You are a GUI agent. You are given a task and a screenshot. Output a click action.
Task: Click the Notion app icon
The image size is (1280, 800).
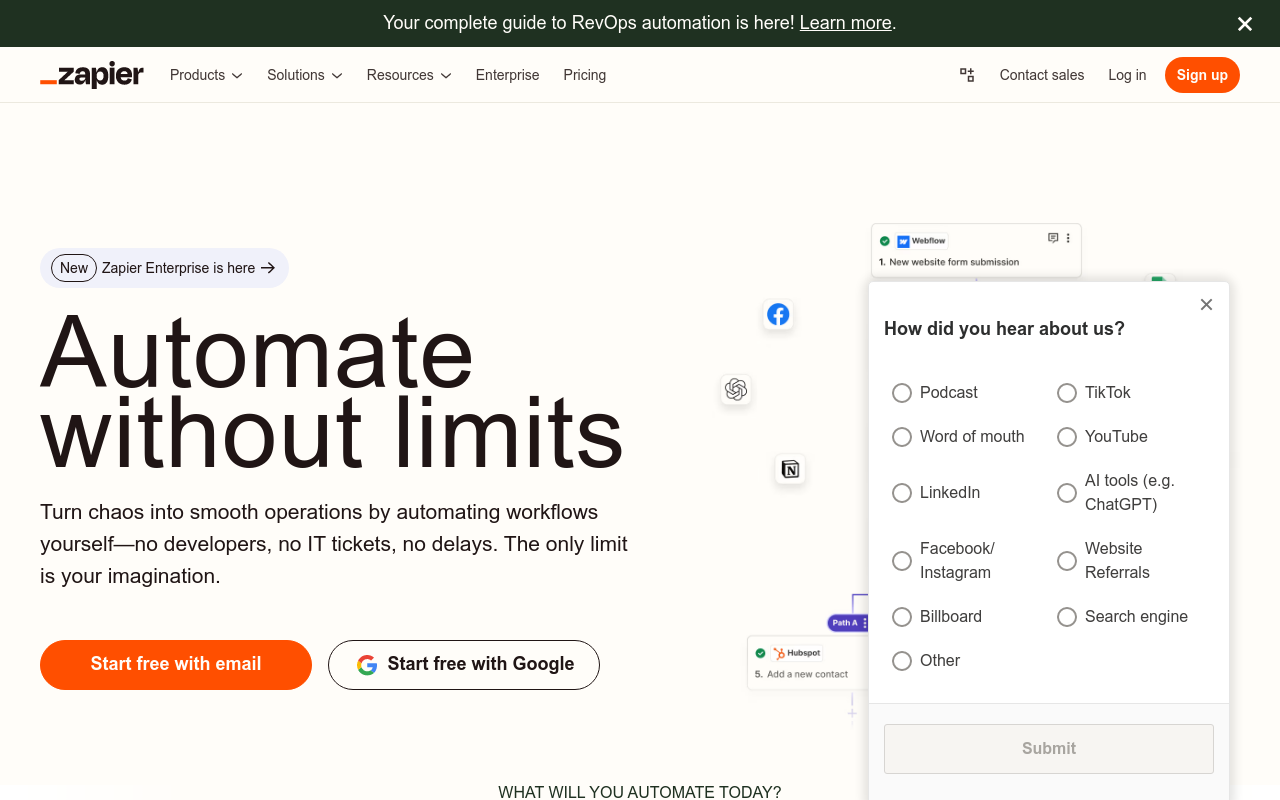[790, 469]
